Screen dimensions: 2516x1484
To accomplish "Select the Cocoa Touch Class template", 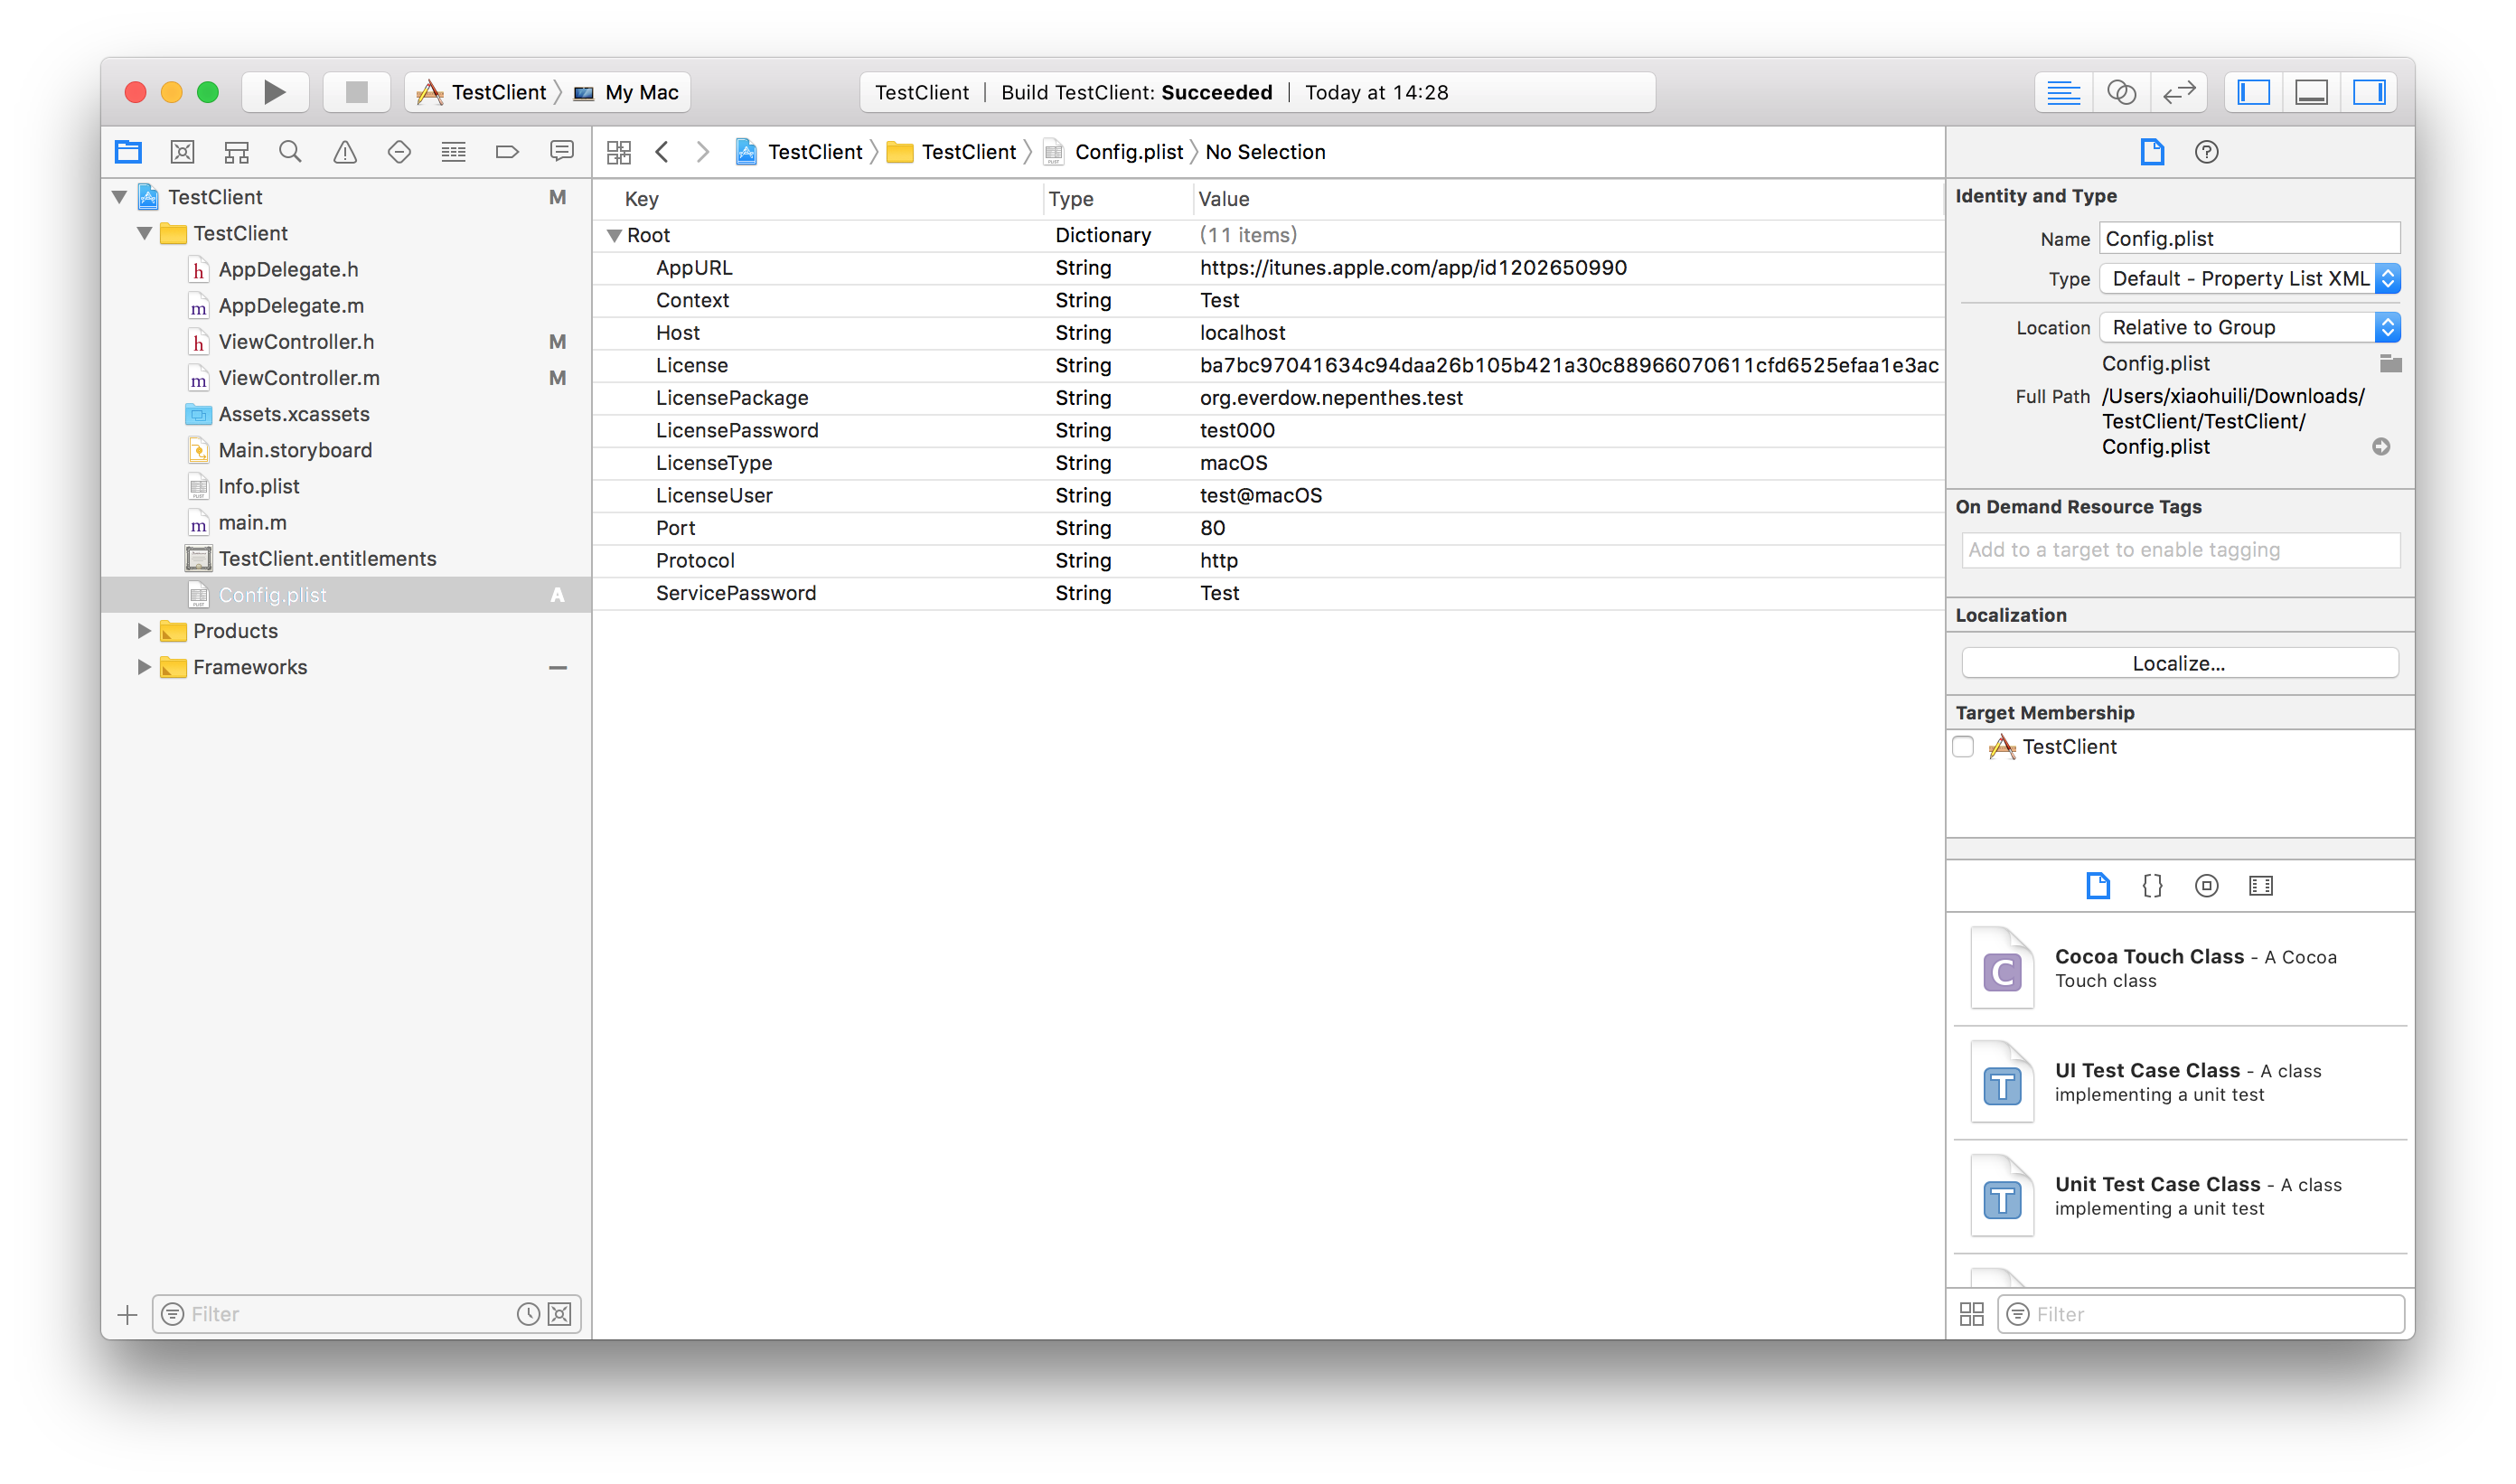I will [x=2180, y=969].
